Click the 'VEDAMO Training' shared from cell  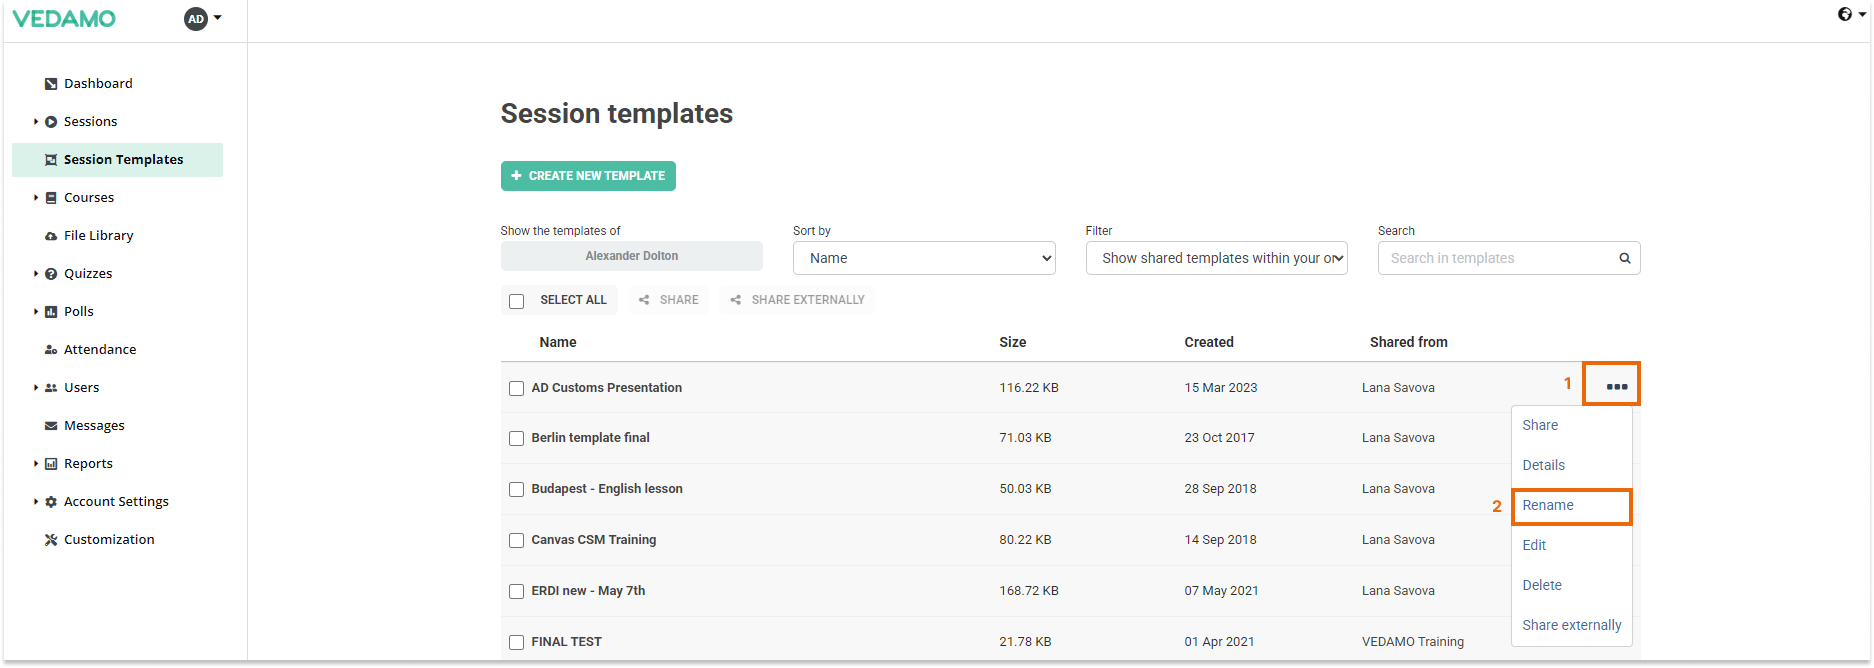[1413, 642]
